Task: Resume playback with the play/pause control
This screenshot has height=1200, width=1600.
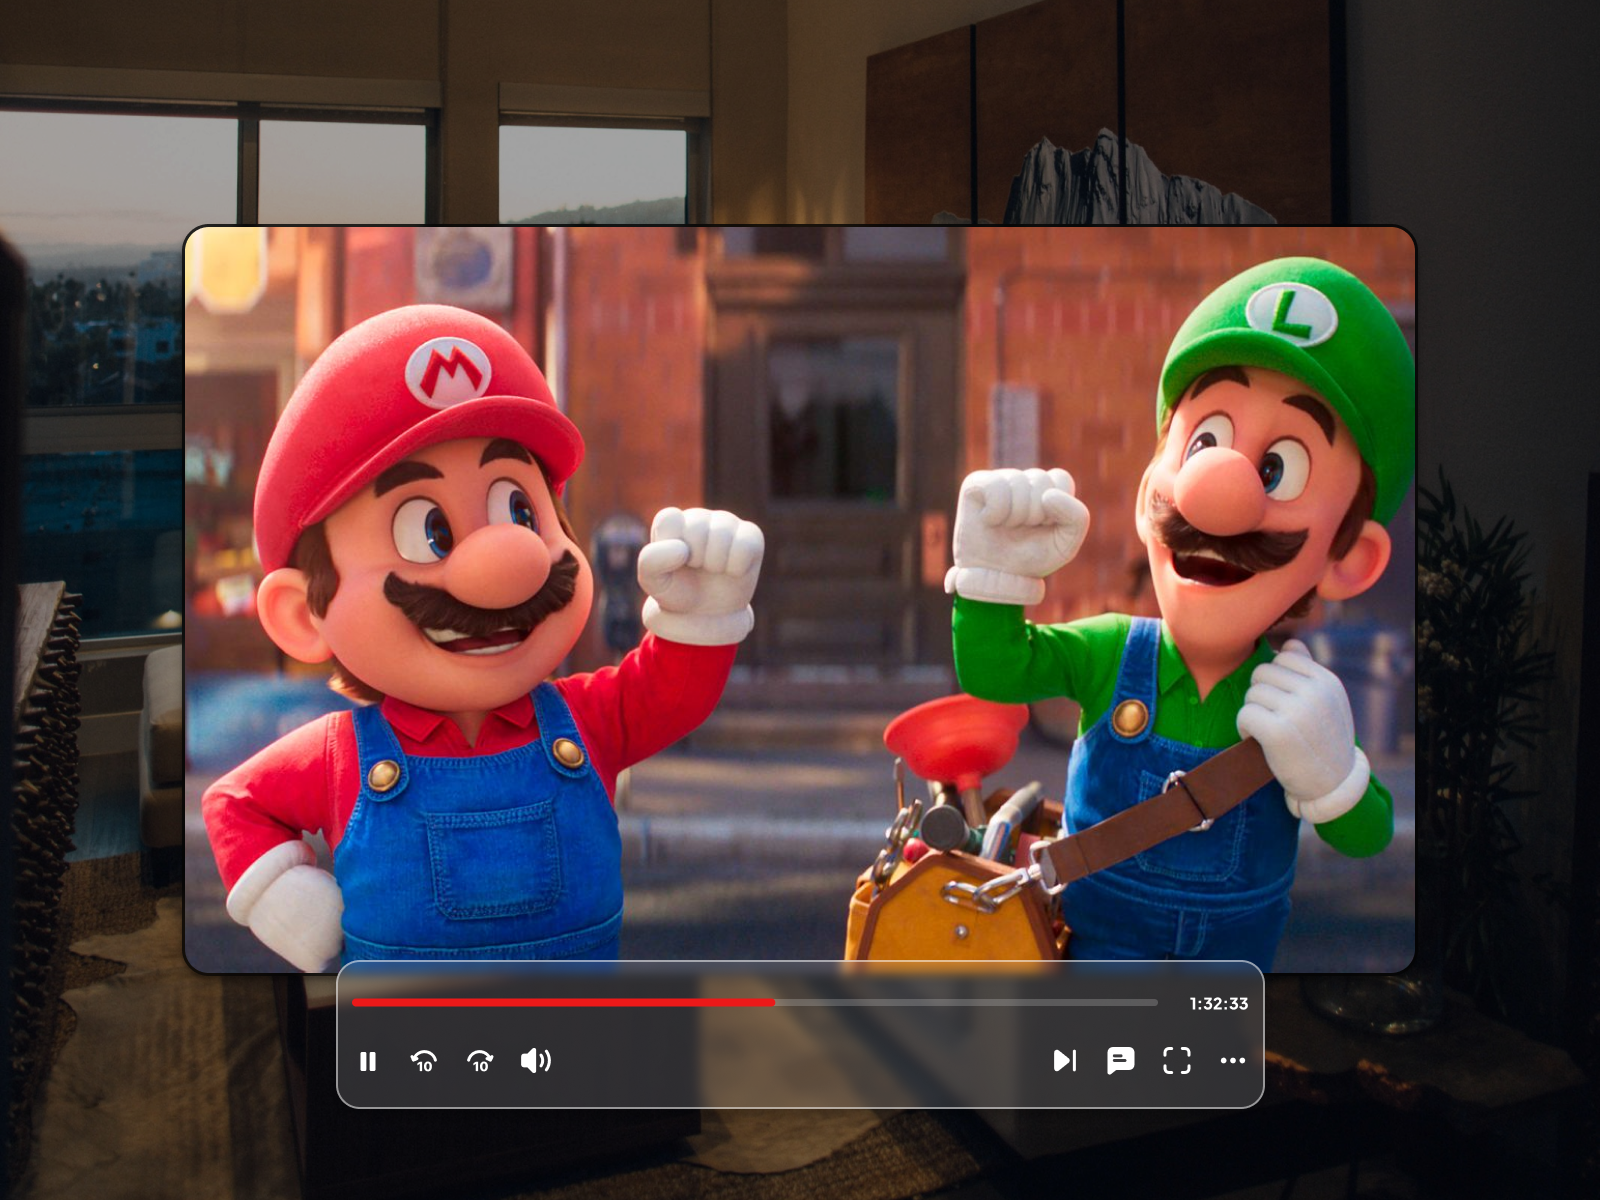Action: click(x=368, y=1062)
